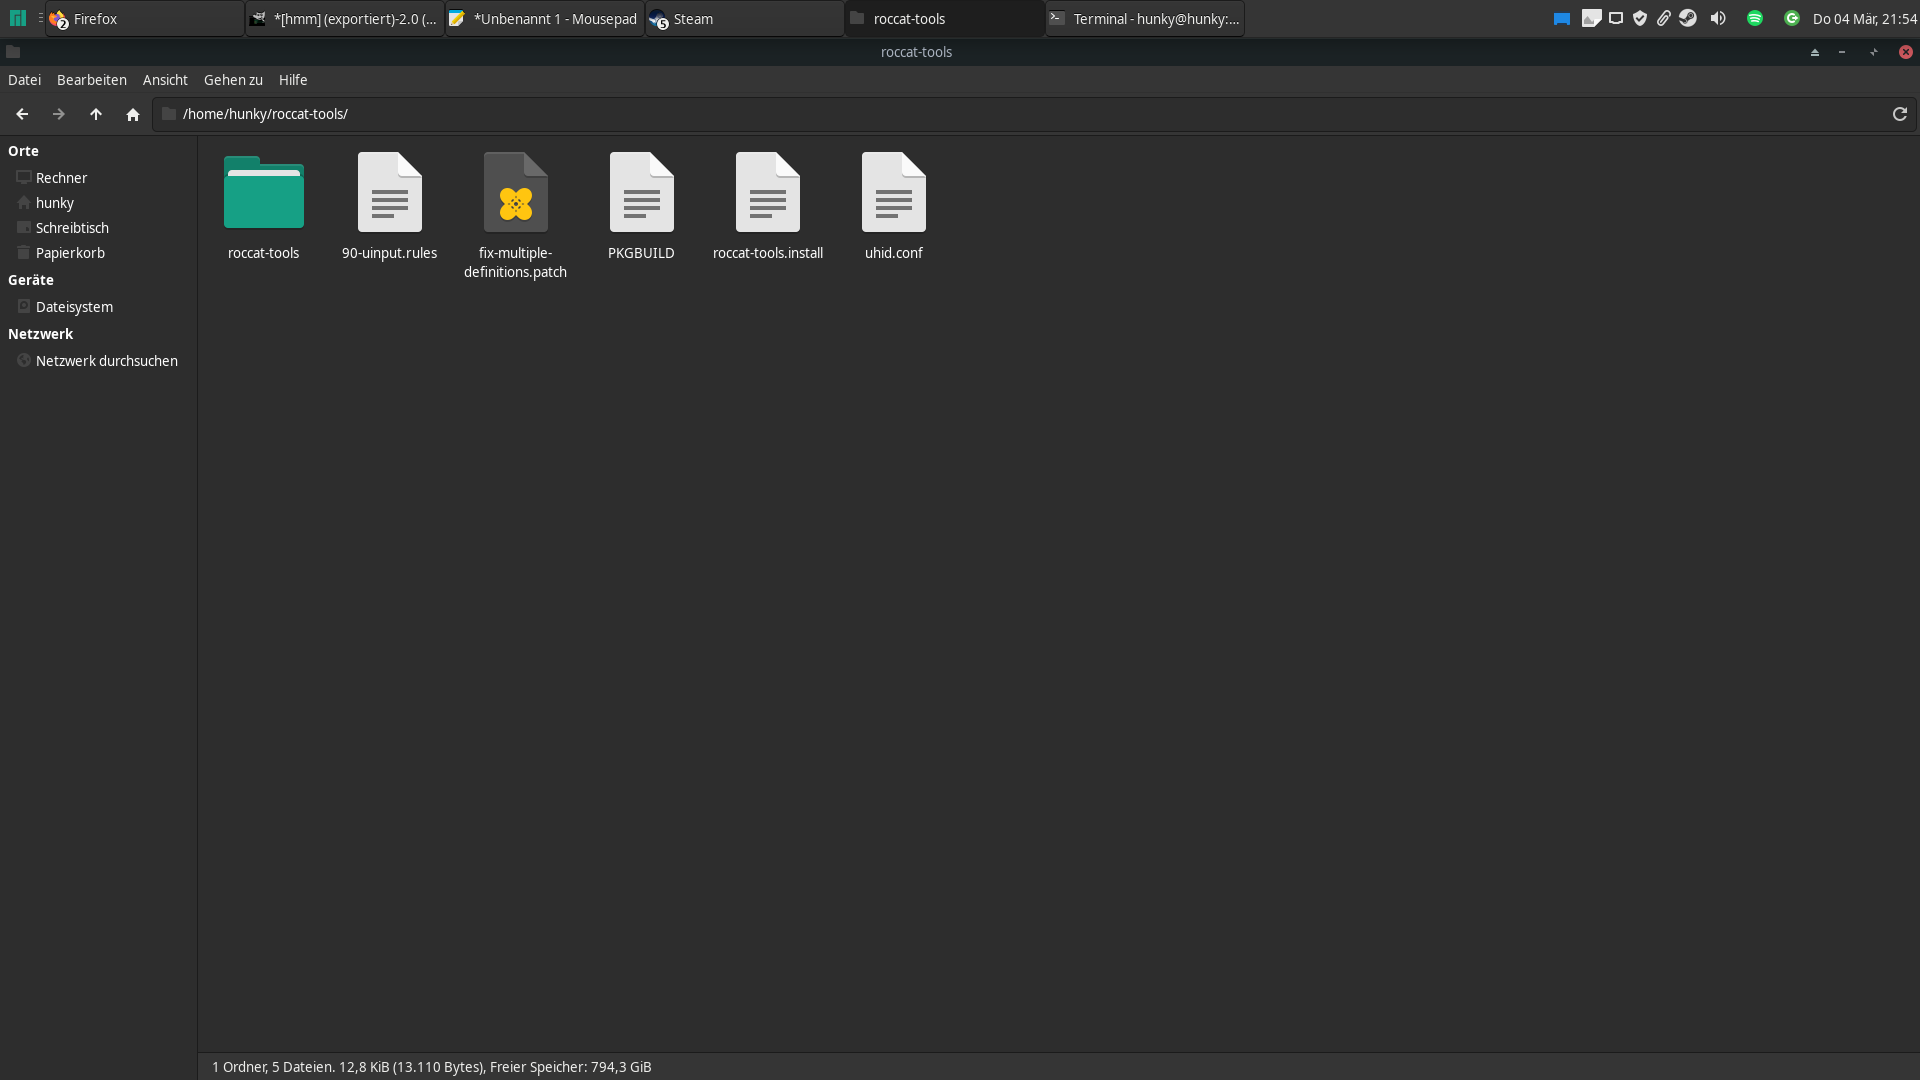Reload the folder with the refresh icon
This screenshot has height=1080, width=1920.
[x=1899, y=114]
